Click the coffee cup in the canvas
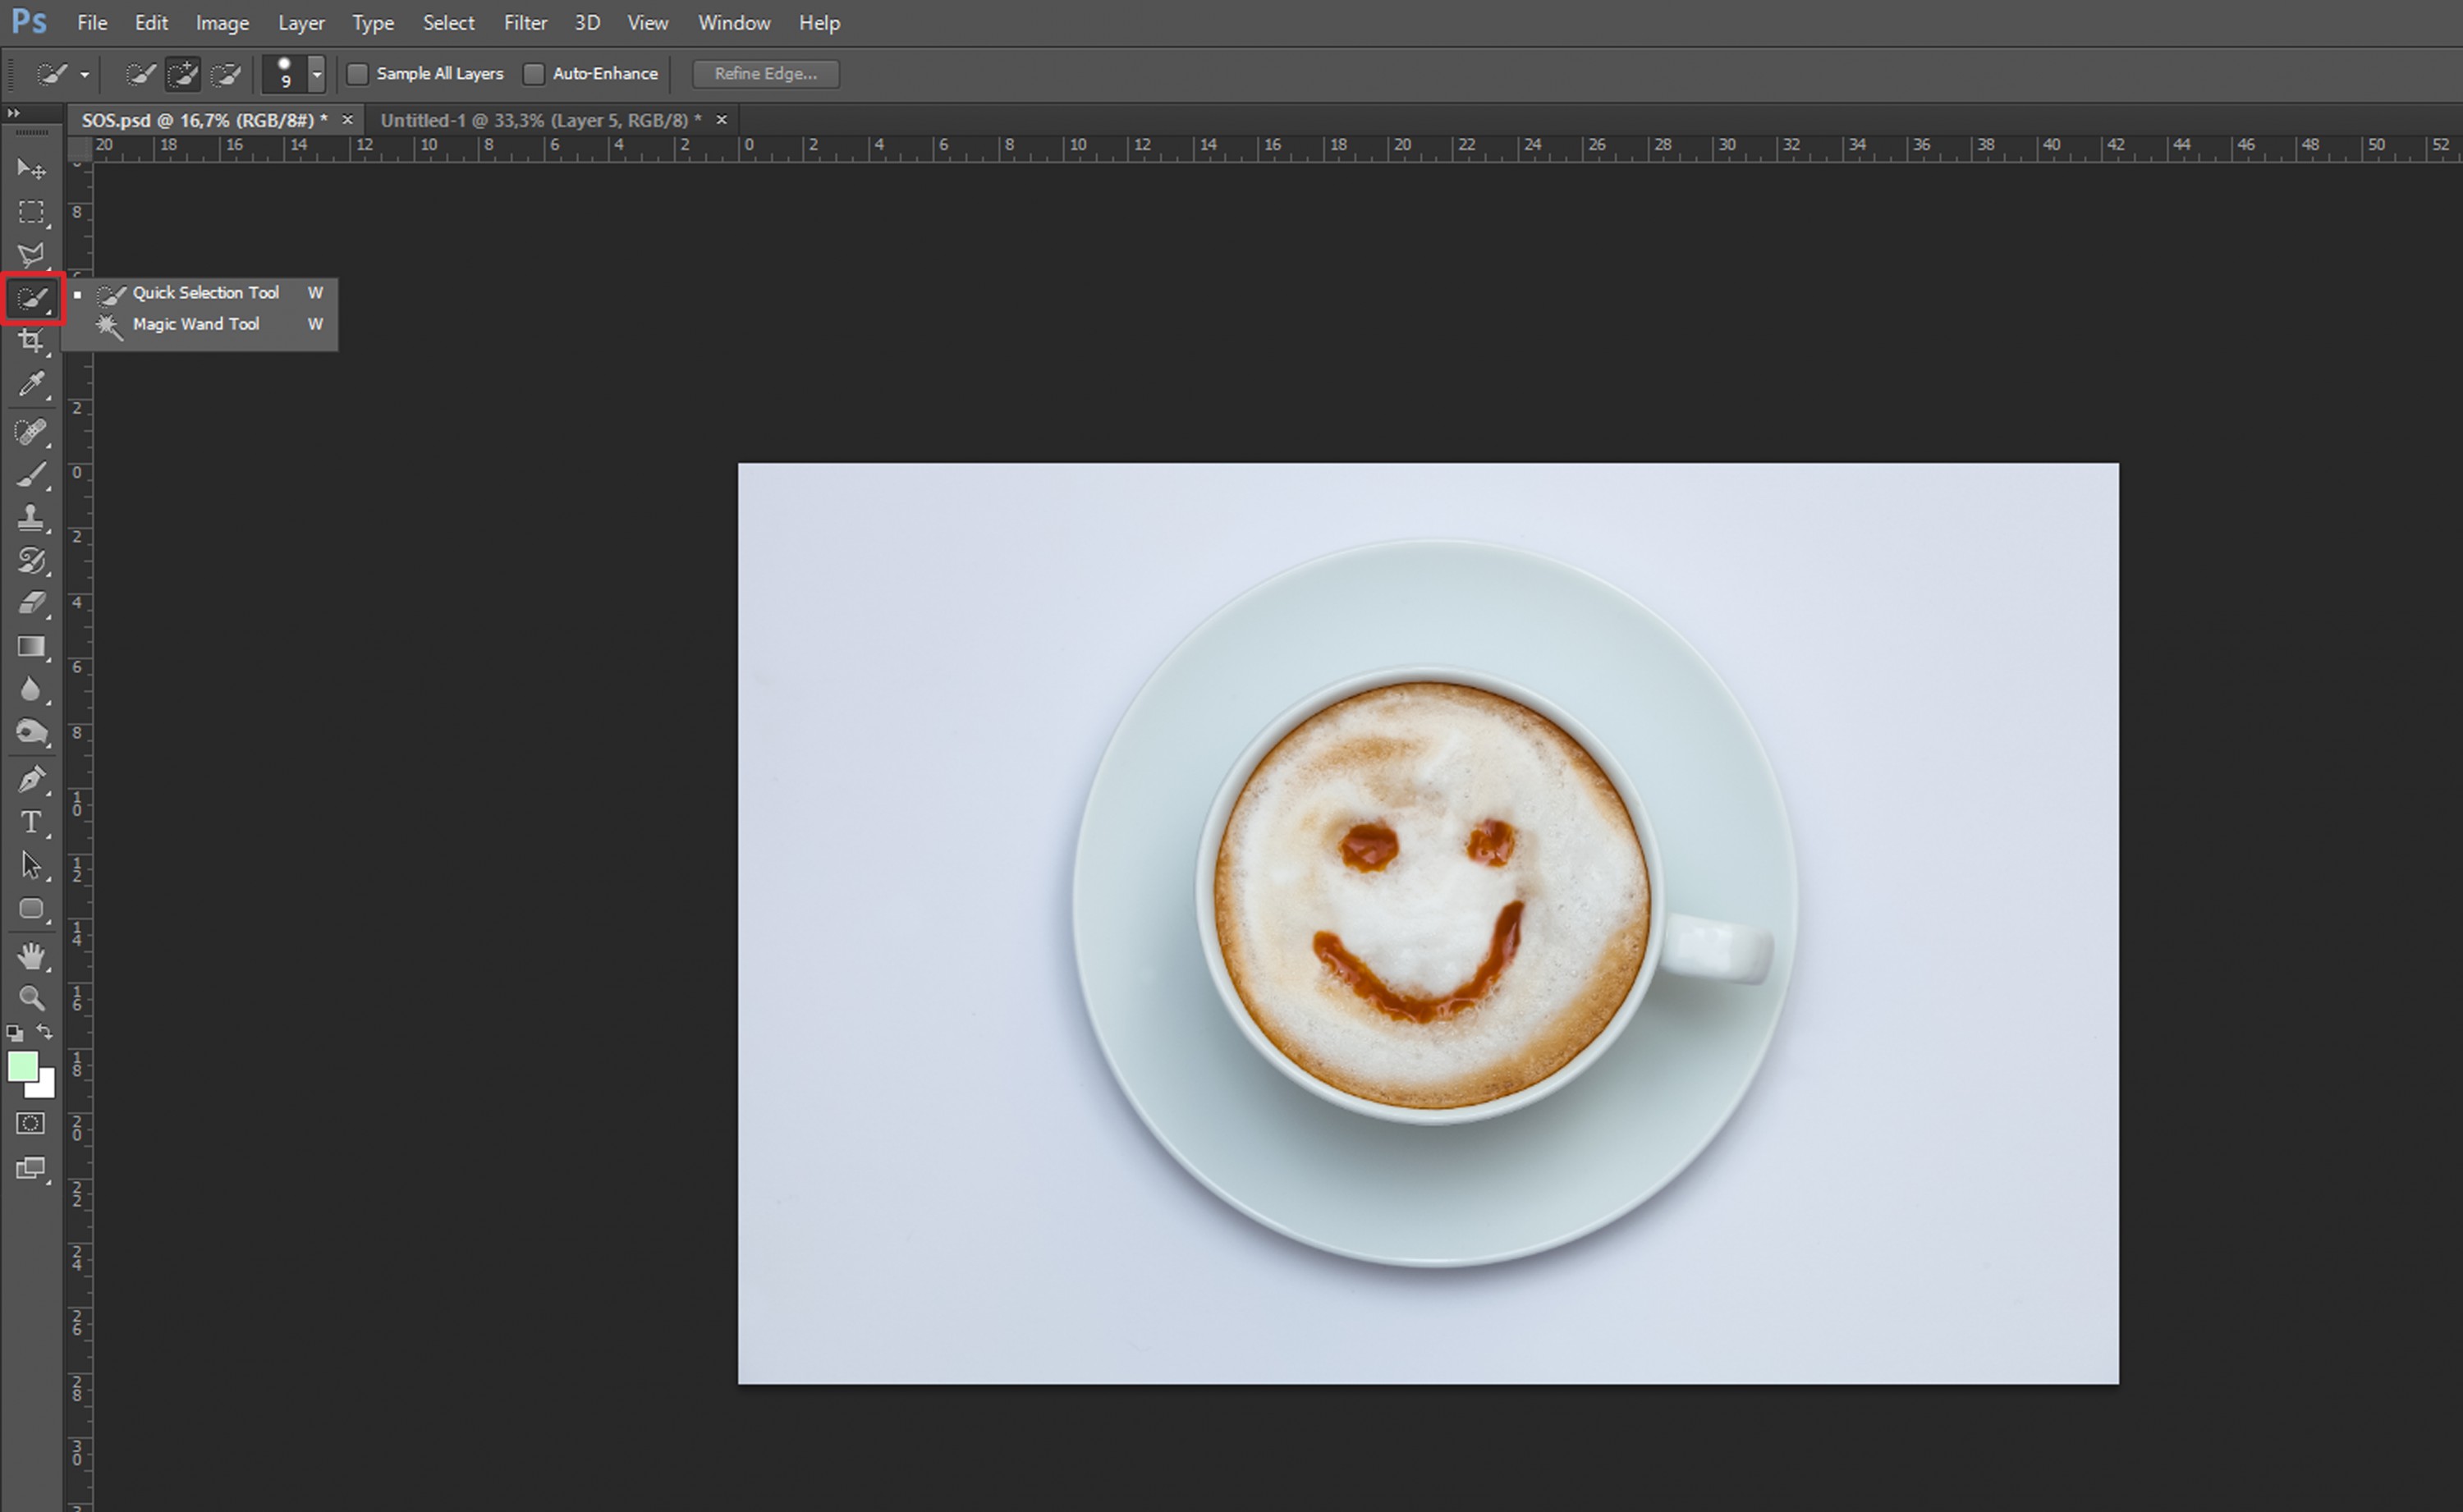 tap(1432, 895)
